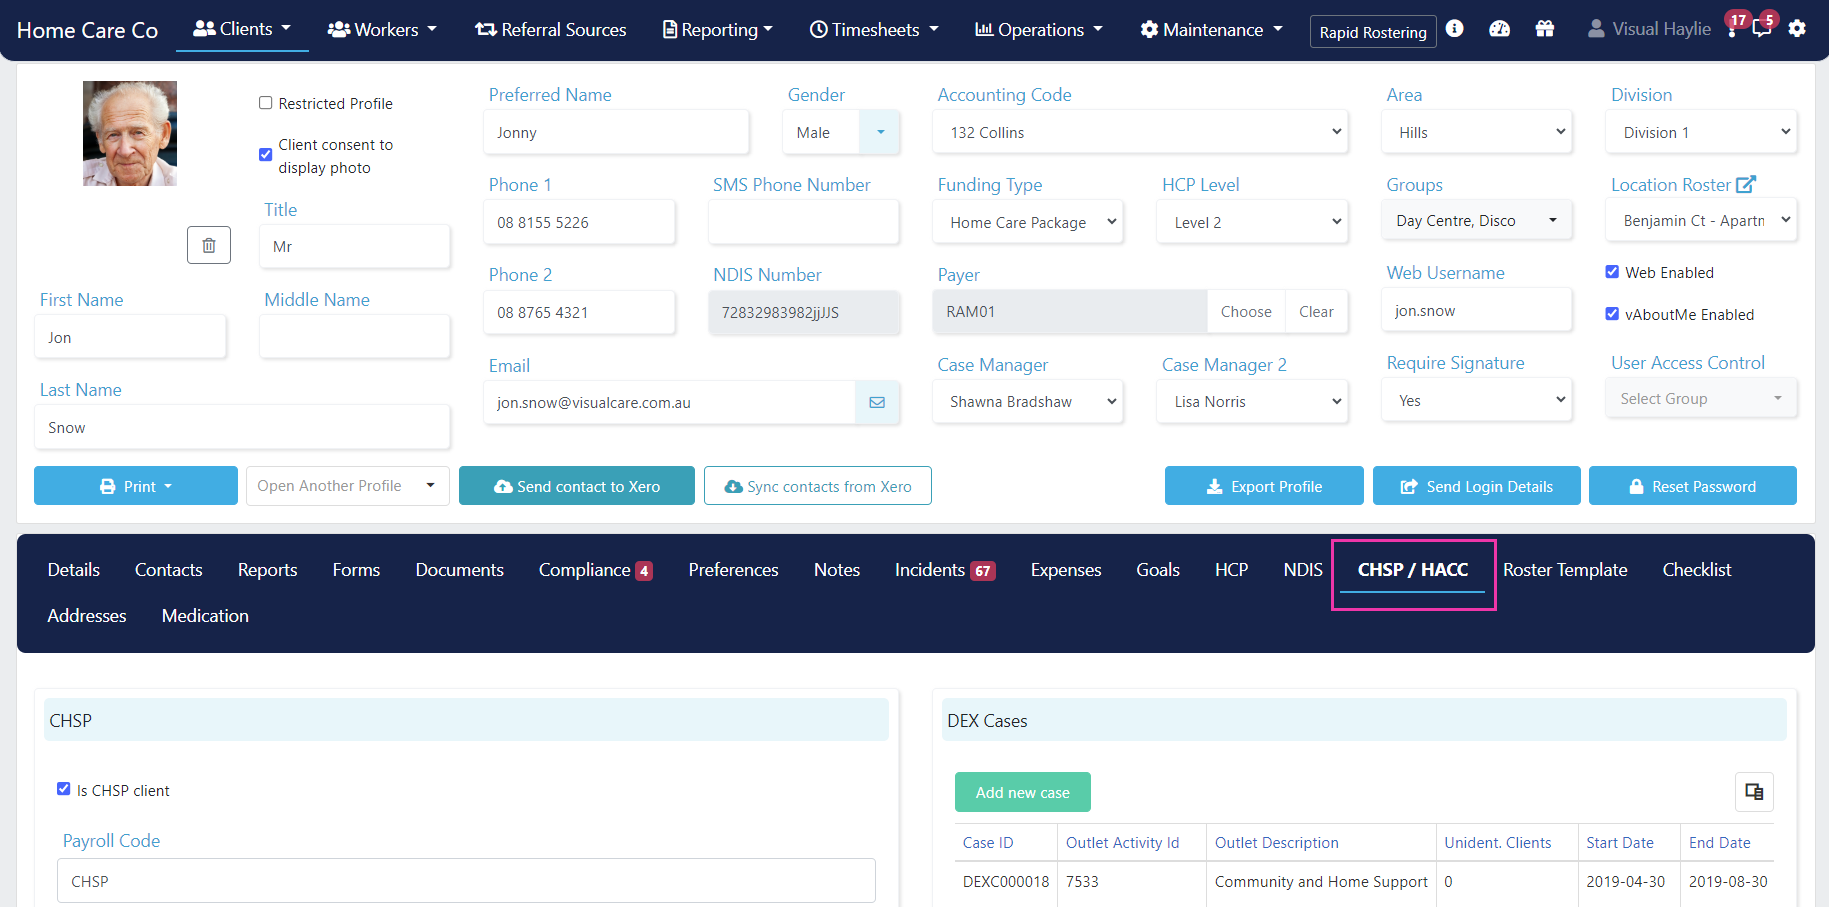The width and height of the screenshot is (1829, 907).
Task: Open the Maintenance menu
Action: 1212,30
